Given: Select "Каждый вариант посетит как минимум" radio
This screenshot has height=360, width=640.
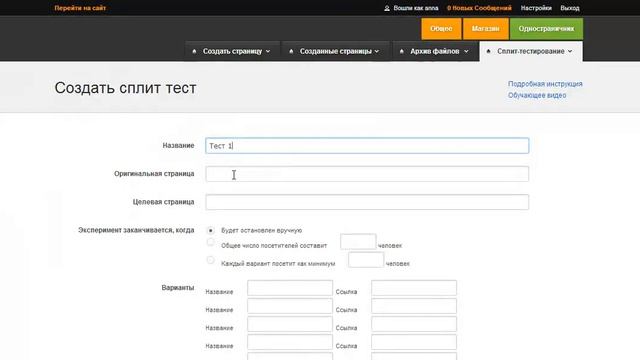Looking at the screenshot, I should [211, 260].
